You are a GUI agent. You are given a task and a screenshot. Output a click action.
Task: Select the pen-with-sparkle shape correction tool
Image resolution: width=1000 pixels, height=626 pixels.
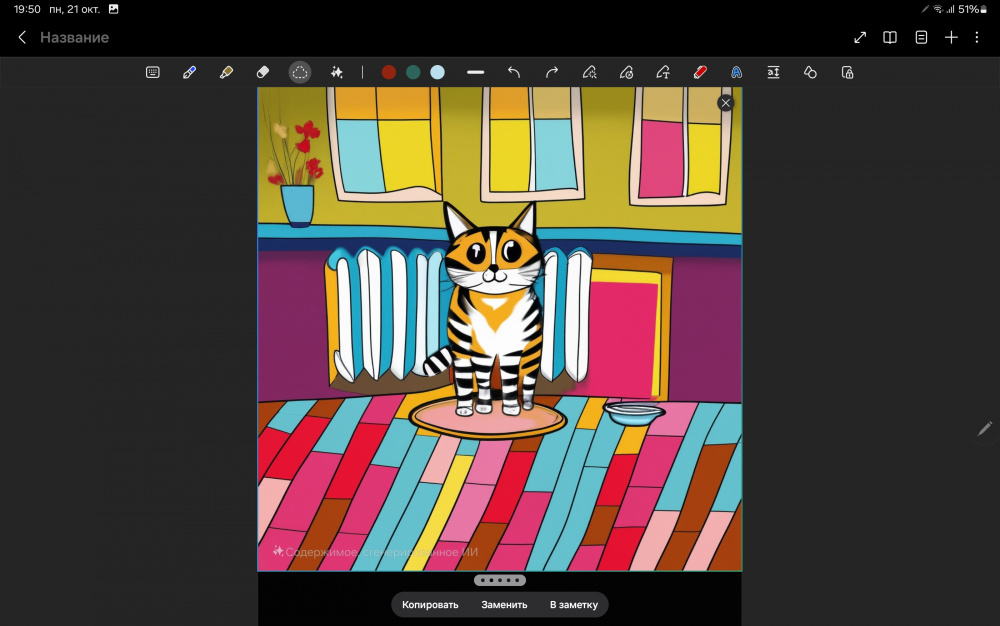(589, 73)
